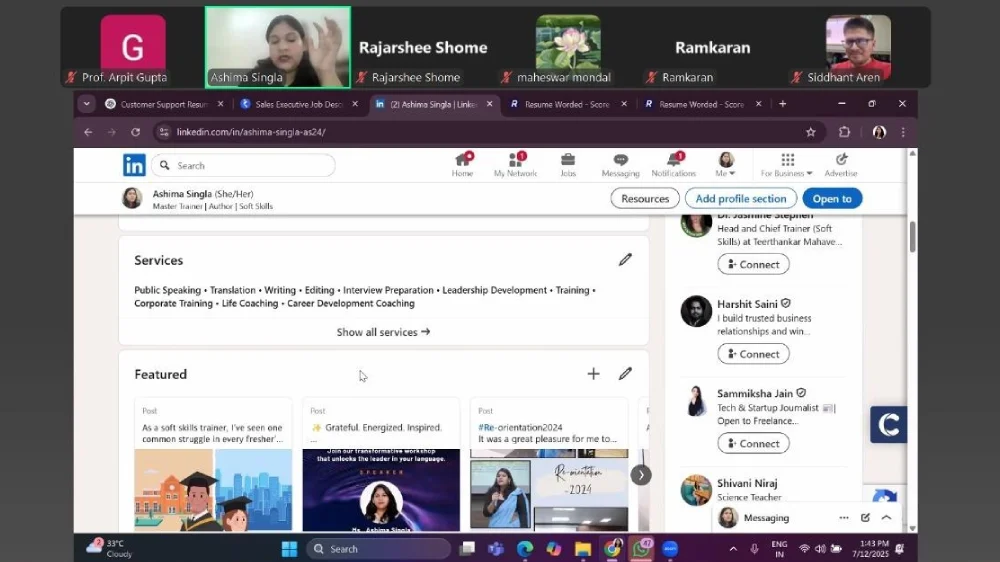Add a Featured item with plus icon
This screenshot has height=562, width=1000.
tap(593, 374)
